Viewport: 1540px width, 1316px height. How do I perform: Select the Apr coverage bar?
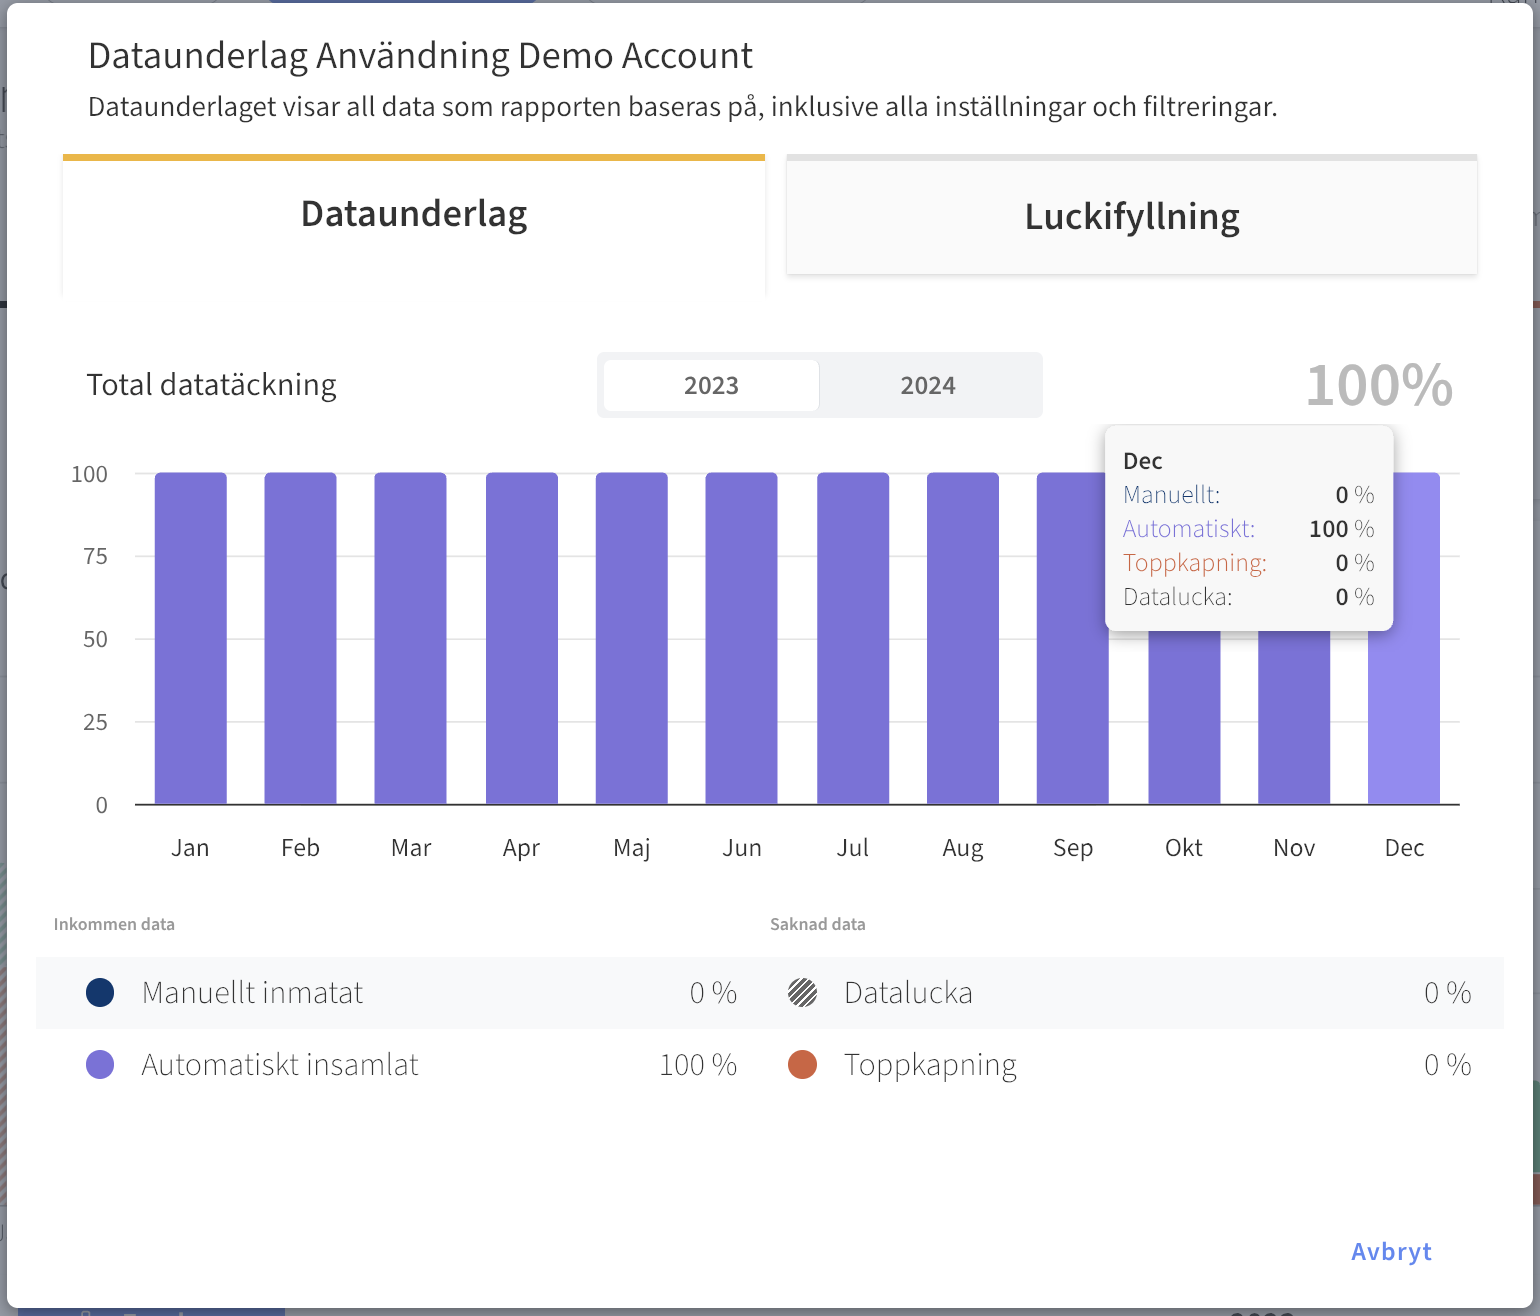coord(521,638)
